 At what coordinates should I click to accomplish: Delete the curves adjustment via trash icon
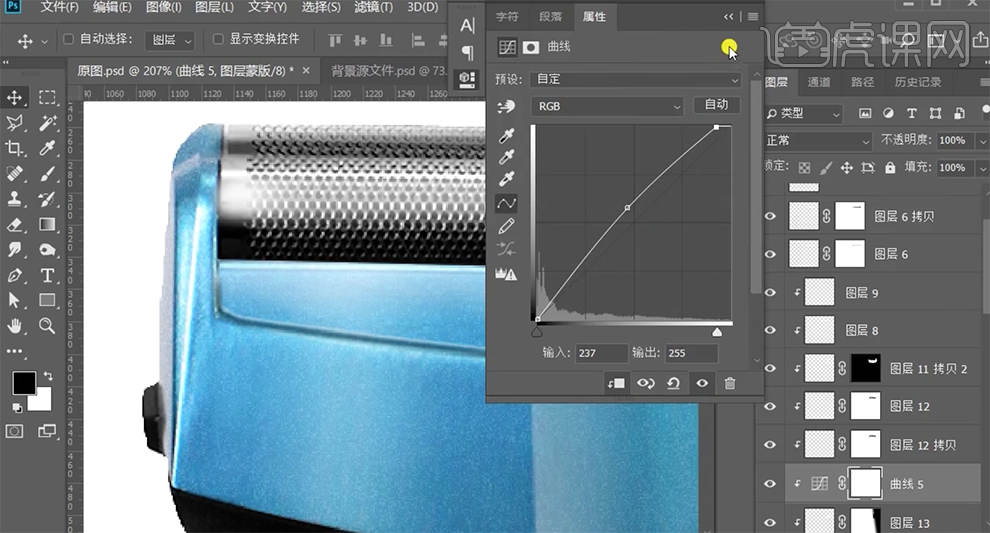coord(730,383)
